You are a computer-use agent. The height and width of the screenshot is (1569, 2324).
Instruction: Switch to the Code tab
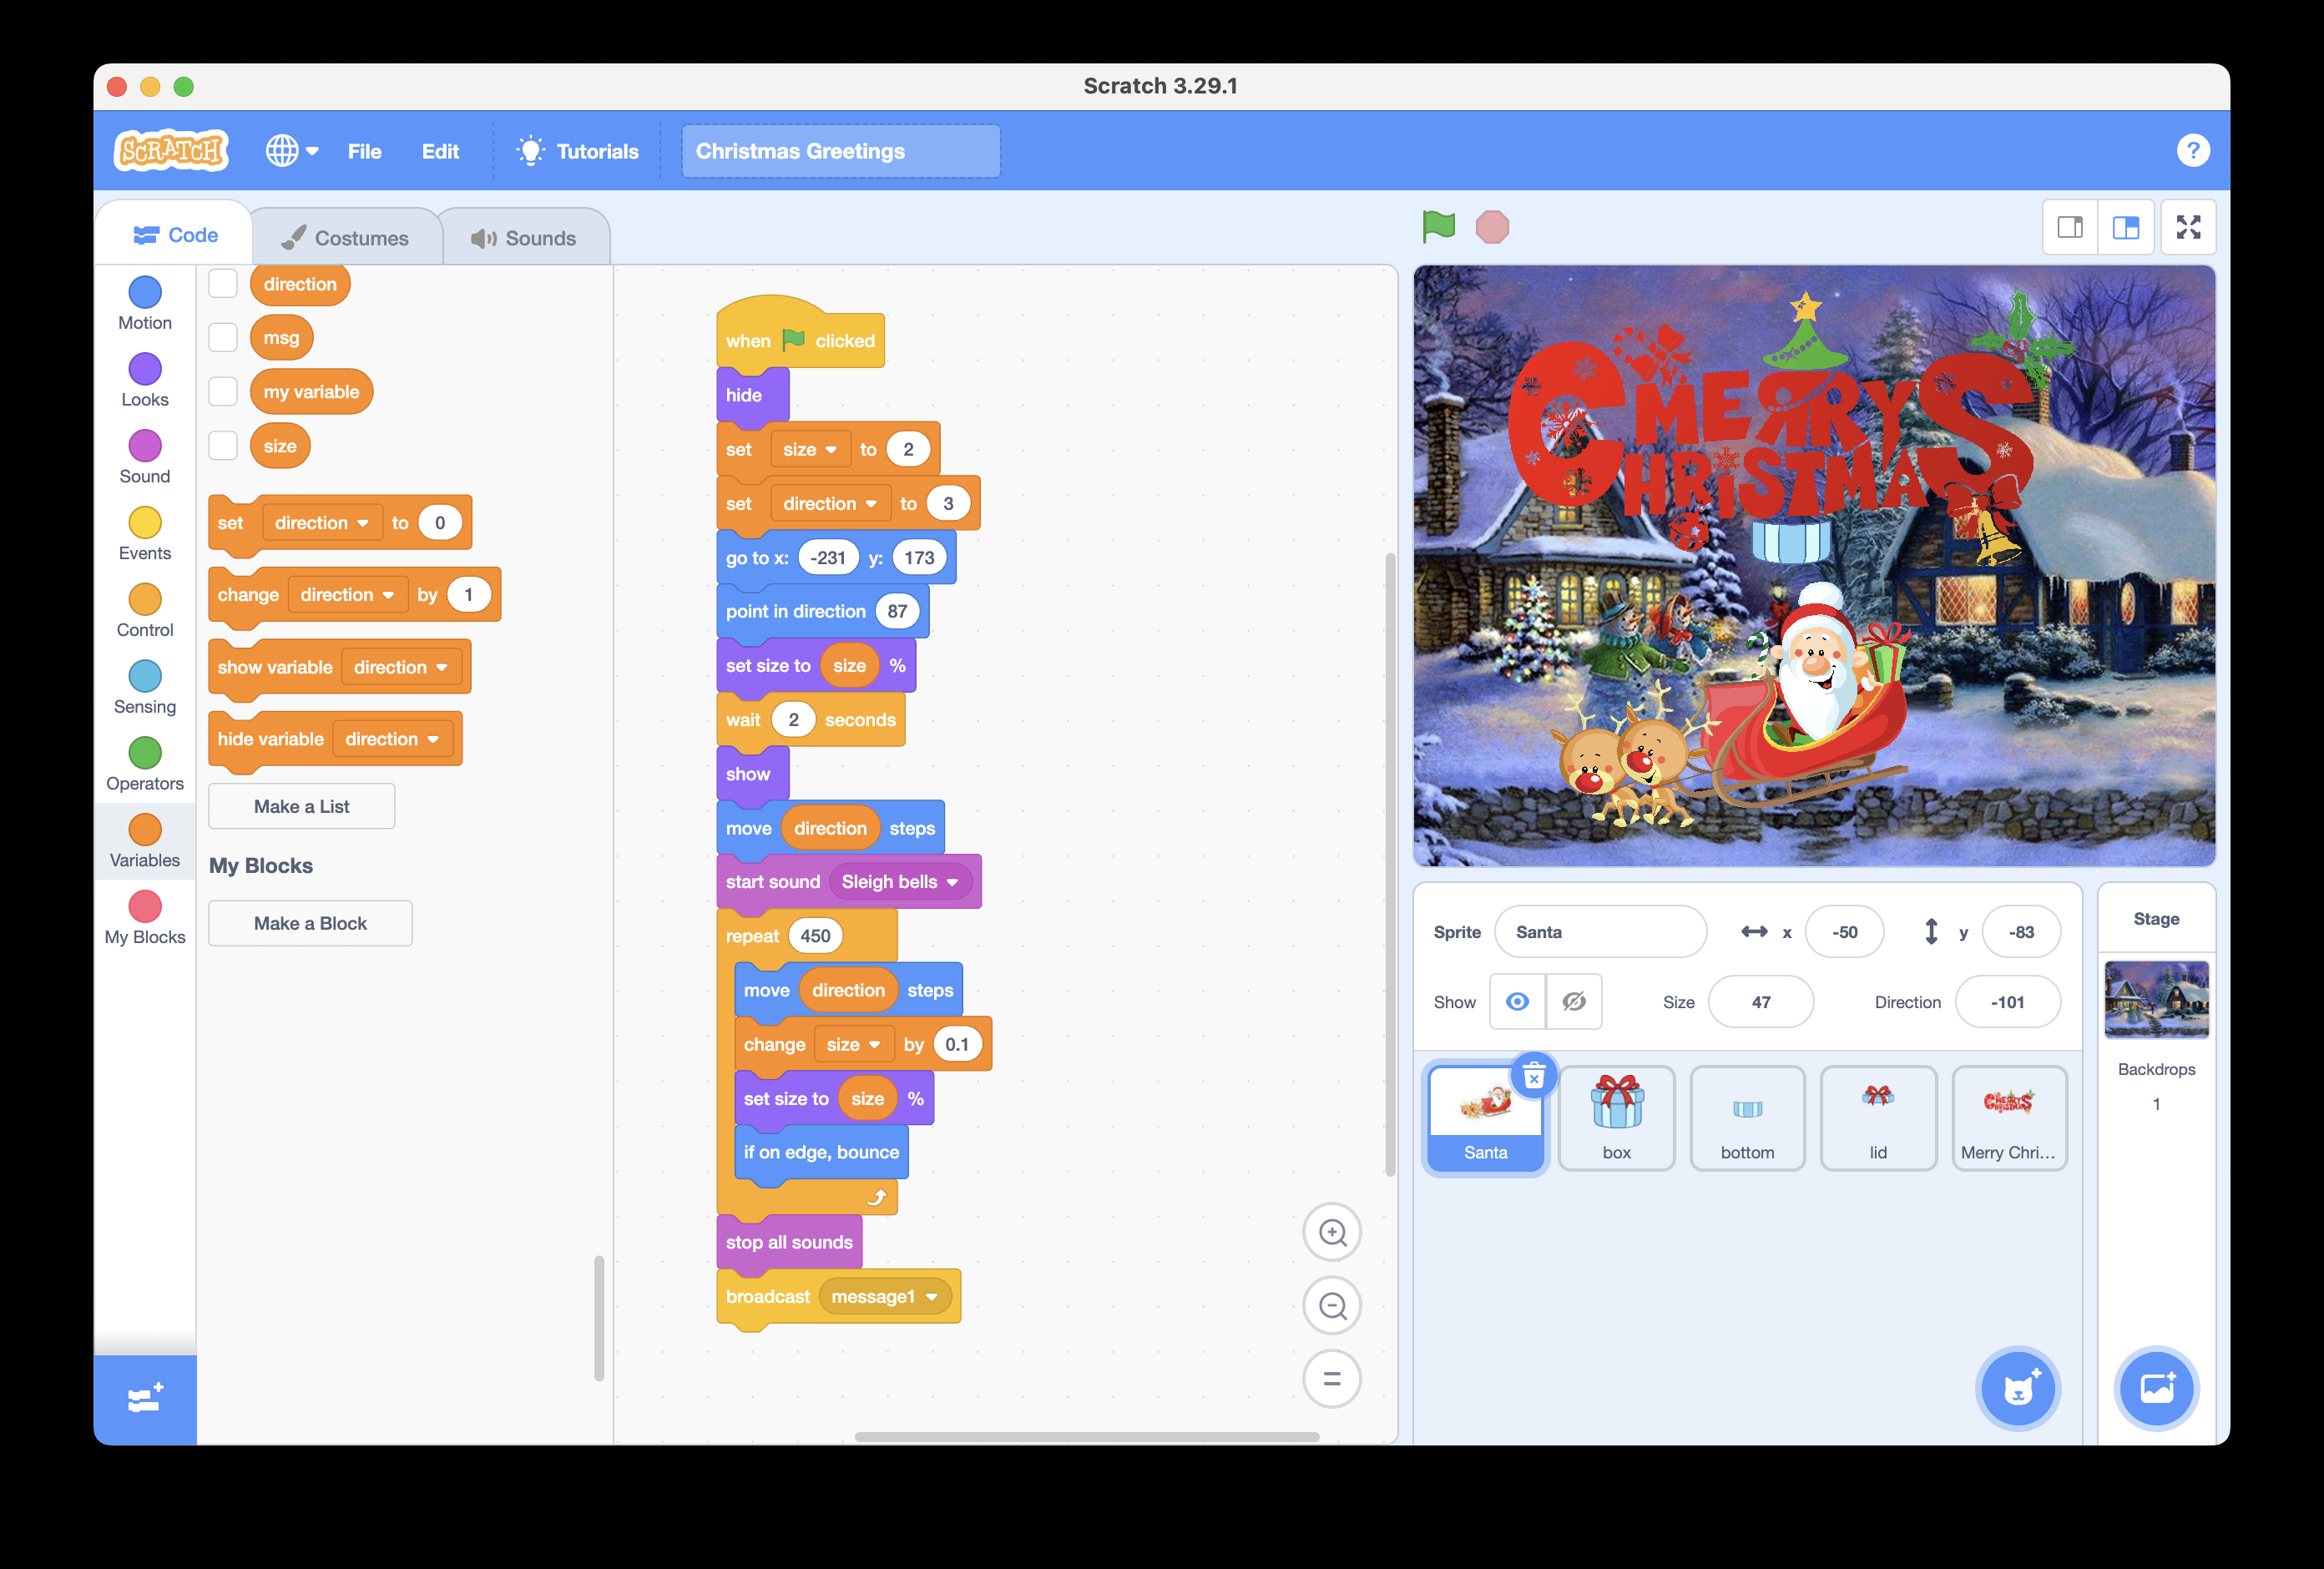click(x=175, y=235)
